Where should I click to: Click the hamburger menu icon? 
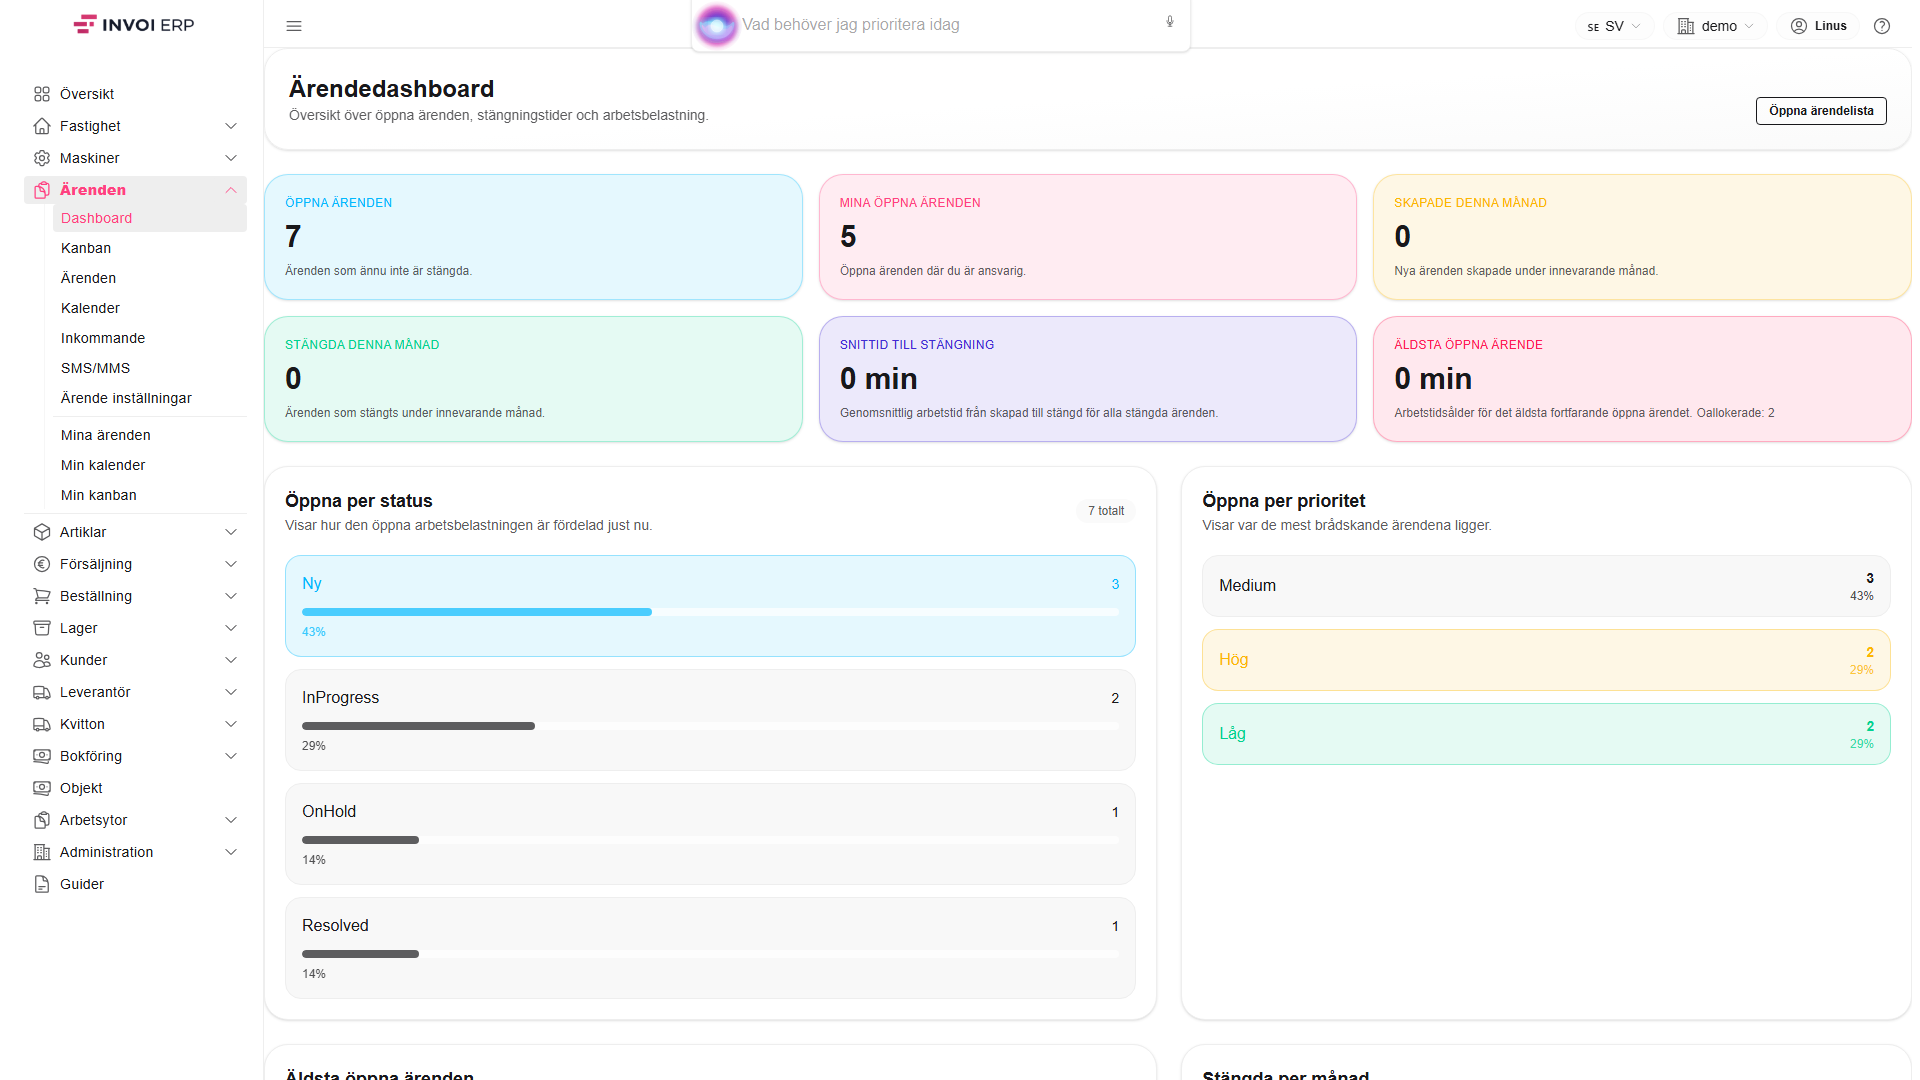point(294,26)
